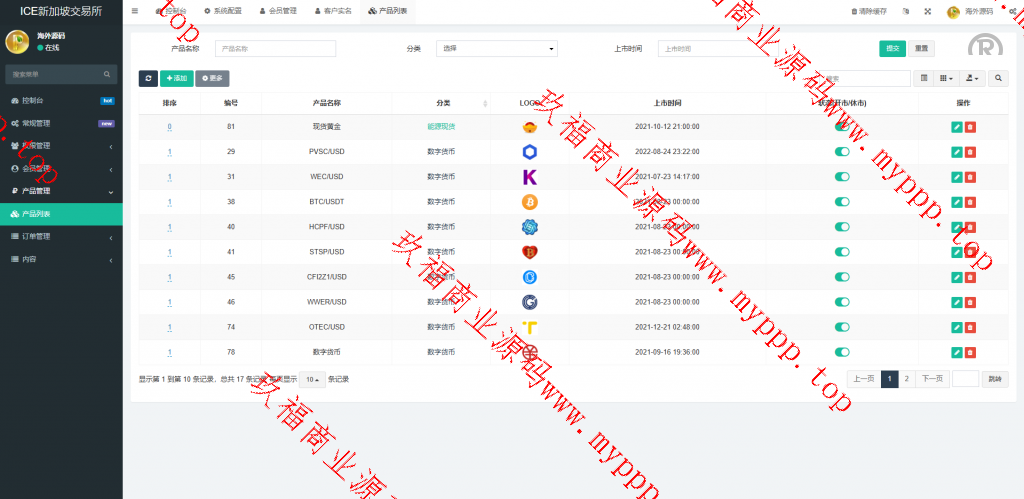Open the columns selection dropdown
Viewport: 1024px width, 499px height.
tap(946, 78)
